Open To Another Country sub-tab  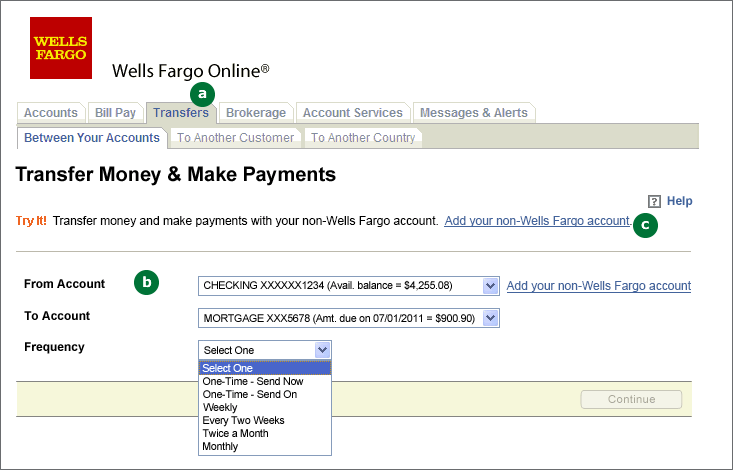tap(363, 138)
